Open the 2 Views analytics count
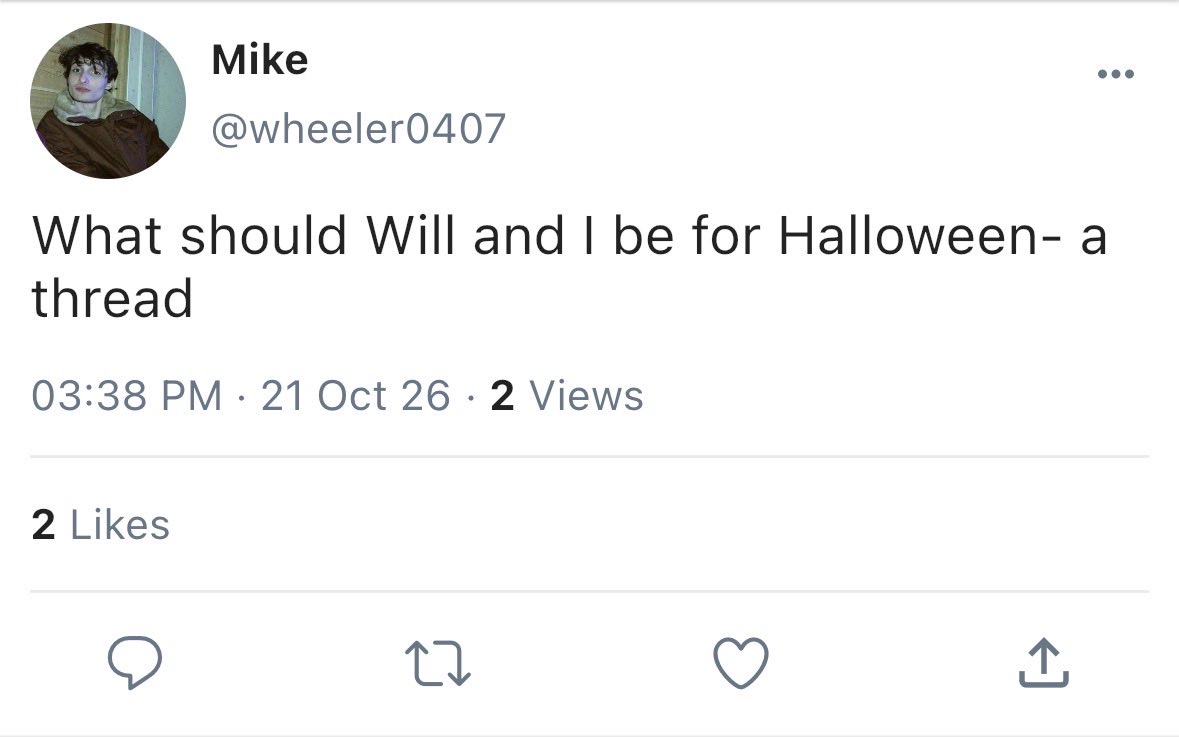1179x737 pixels. pyautogui.click(x=567, y=396)
